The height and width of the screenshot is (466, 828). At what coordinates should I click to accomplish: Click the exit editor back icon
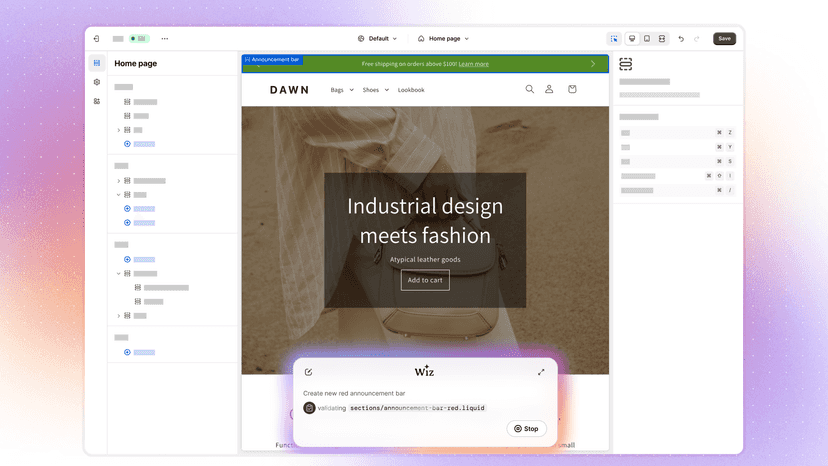pos(97,39)
